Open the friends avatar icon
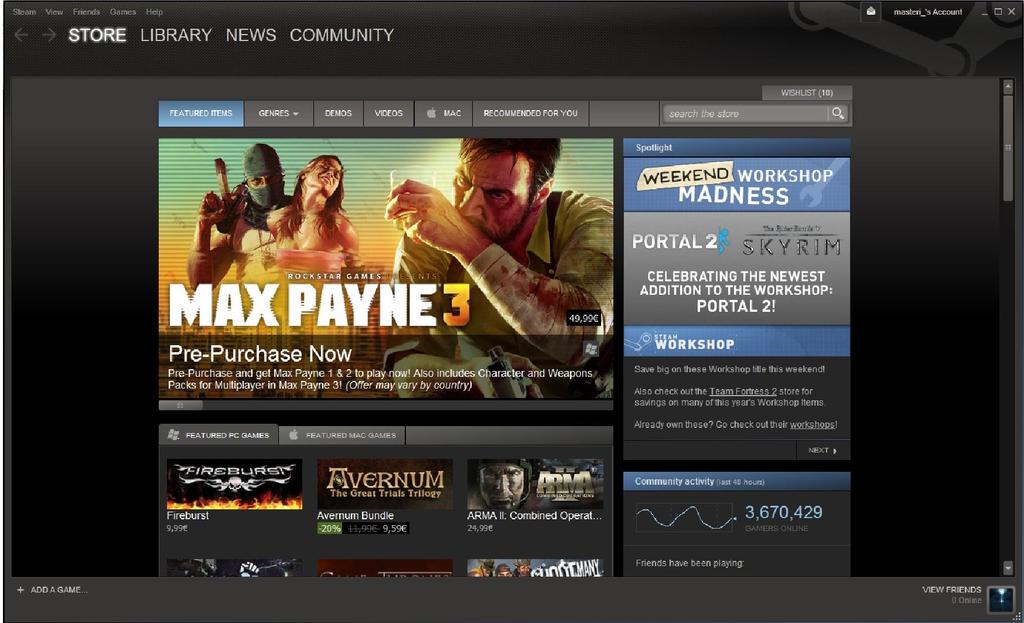Viewport: 1024px width, 623px height. pyautogui.click(x=1000, y=598)
